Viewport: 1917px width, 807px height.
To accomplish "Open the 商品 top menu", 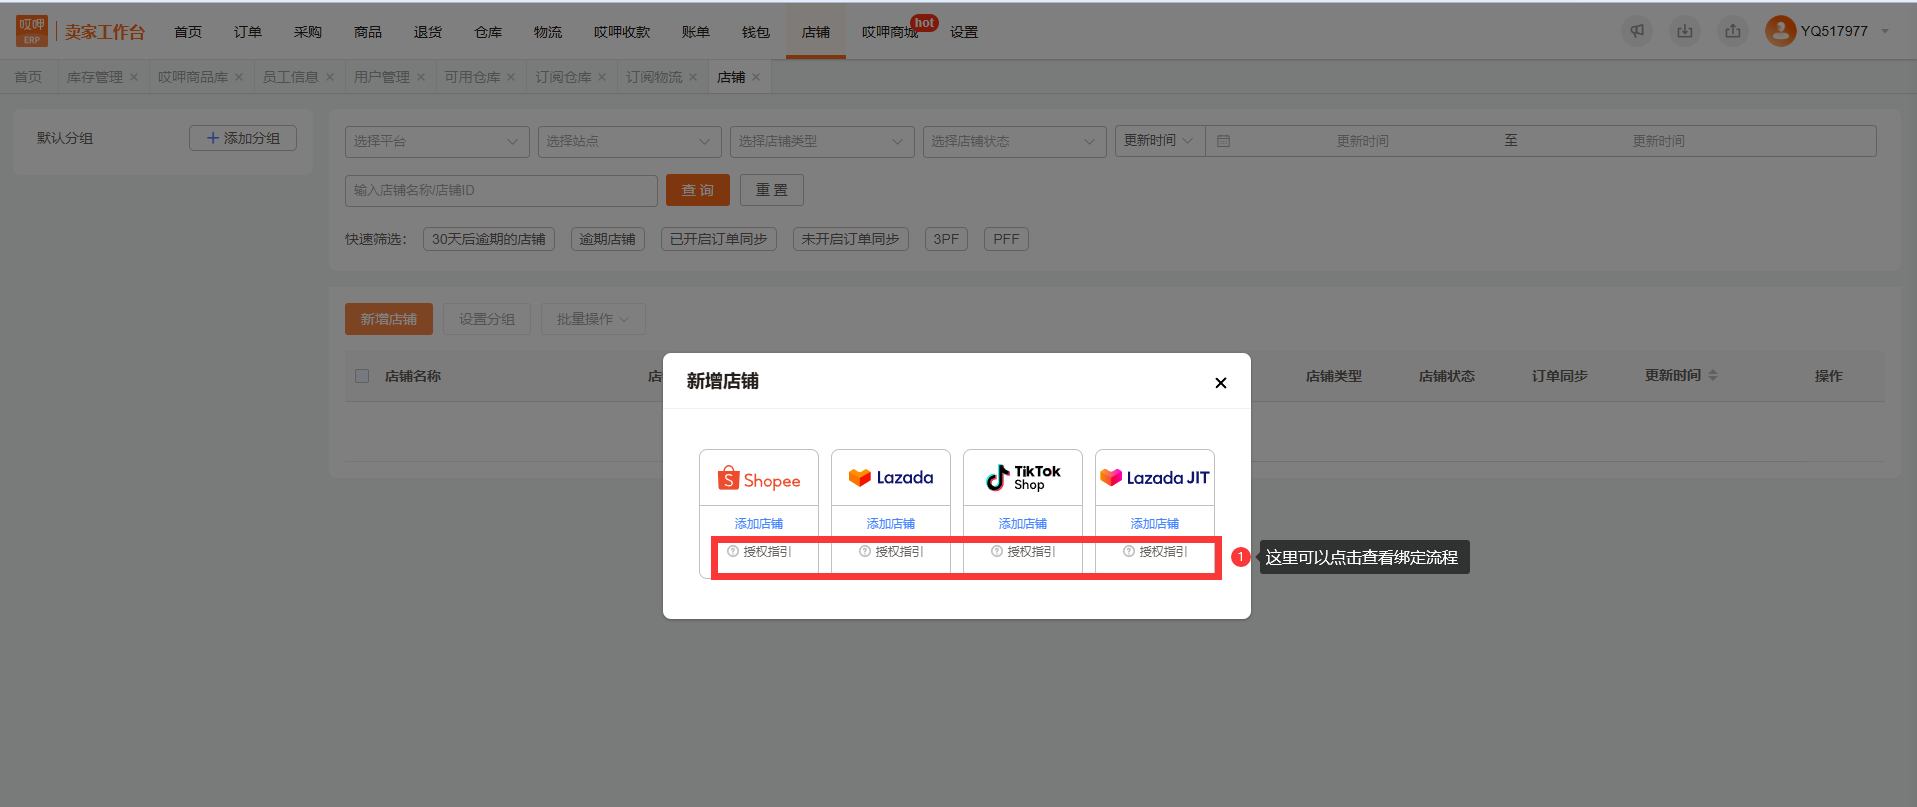I will coord(368,32).
